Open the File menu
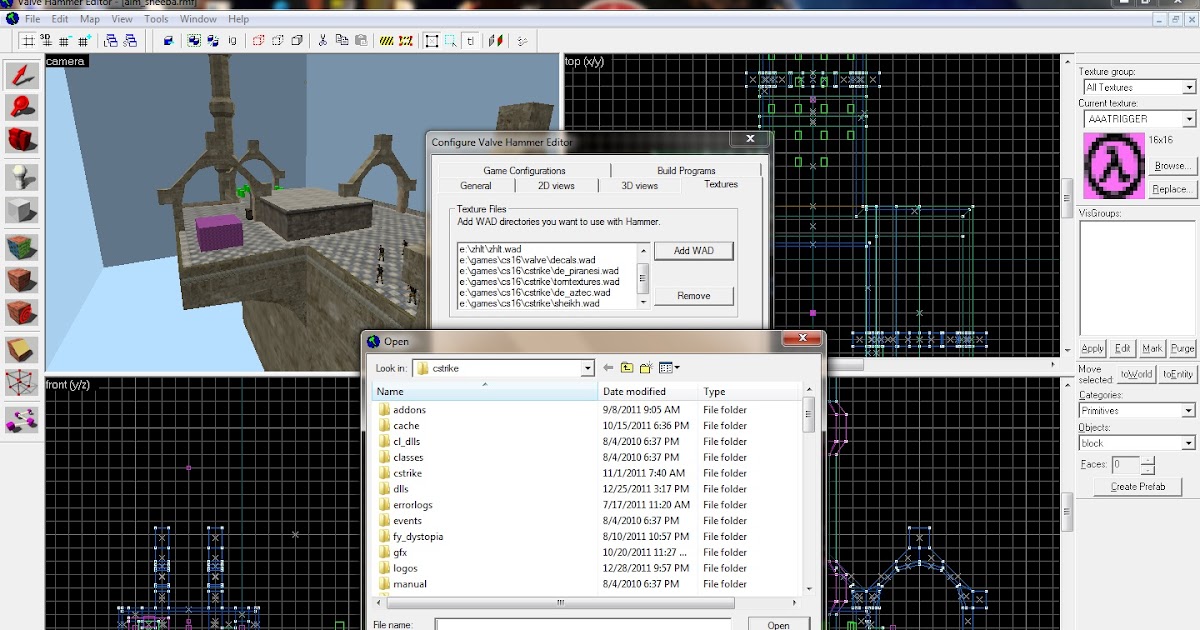The height and width of the screenshot is (630, 1200). [x=33, y=19]
